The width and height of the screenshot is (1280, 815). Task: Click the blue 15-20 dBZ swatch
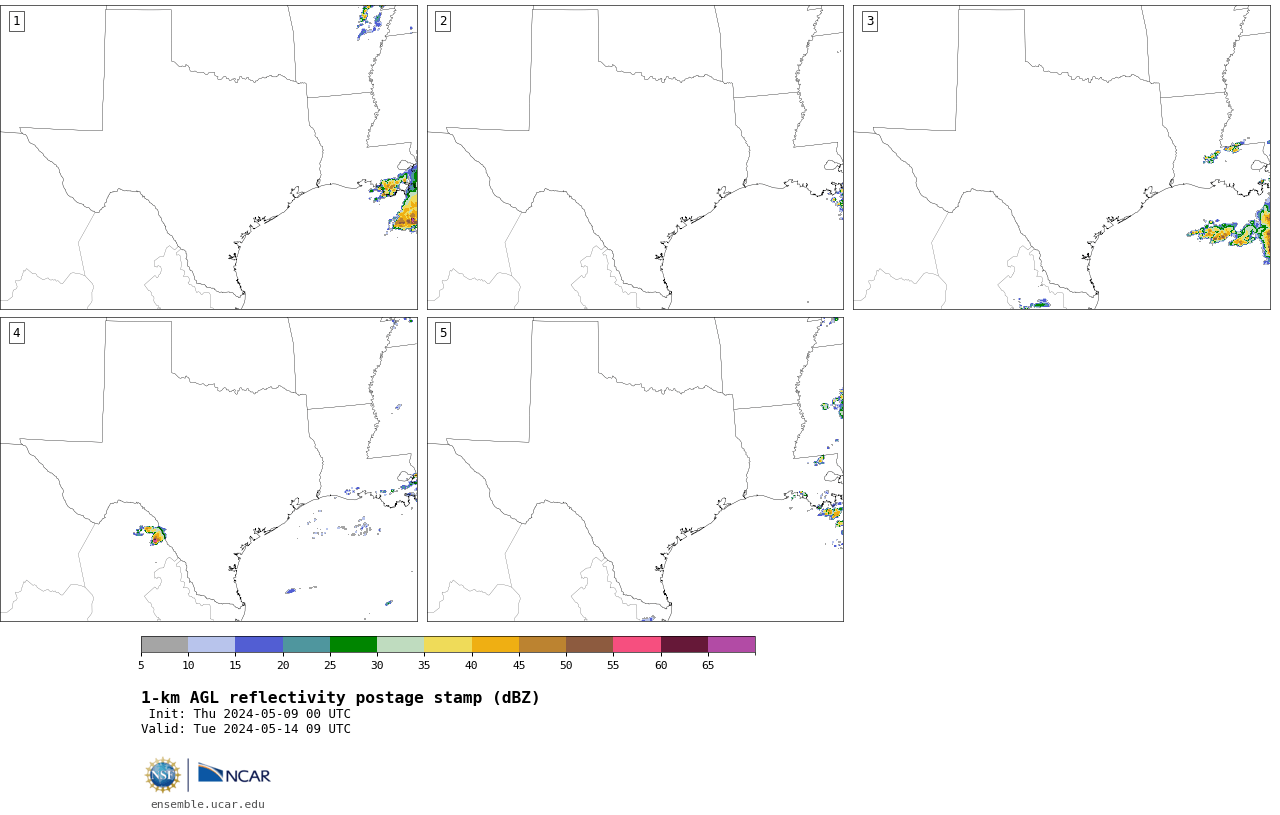259,645
